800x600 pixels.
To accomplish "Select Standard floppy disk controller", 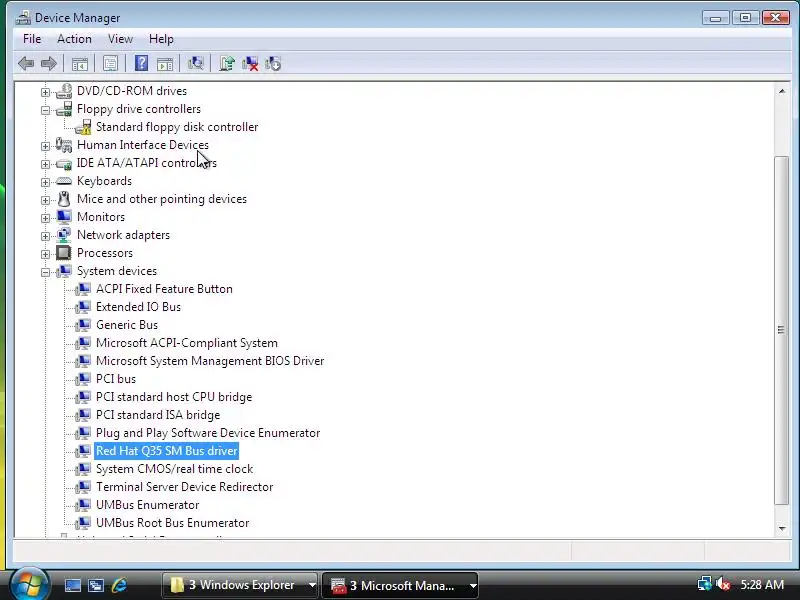I will 177,127.
